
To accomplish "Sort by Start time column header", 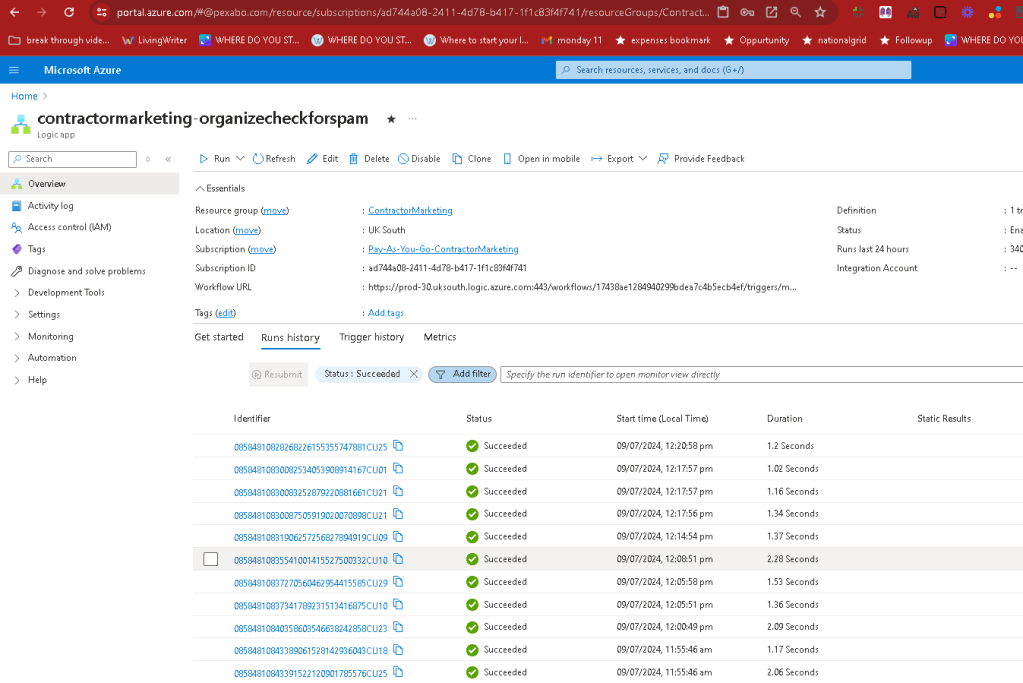I will (662, 419).
